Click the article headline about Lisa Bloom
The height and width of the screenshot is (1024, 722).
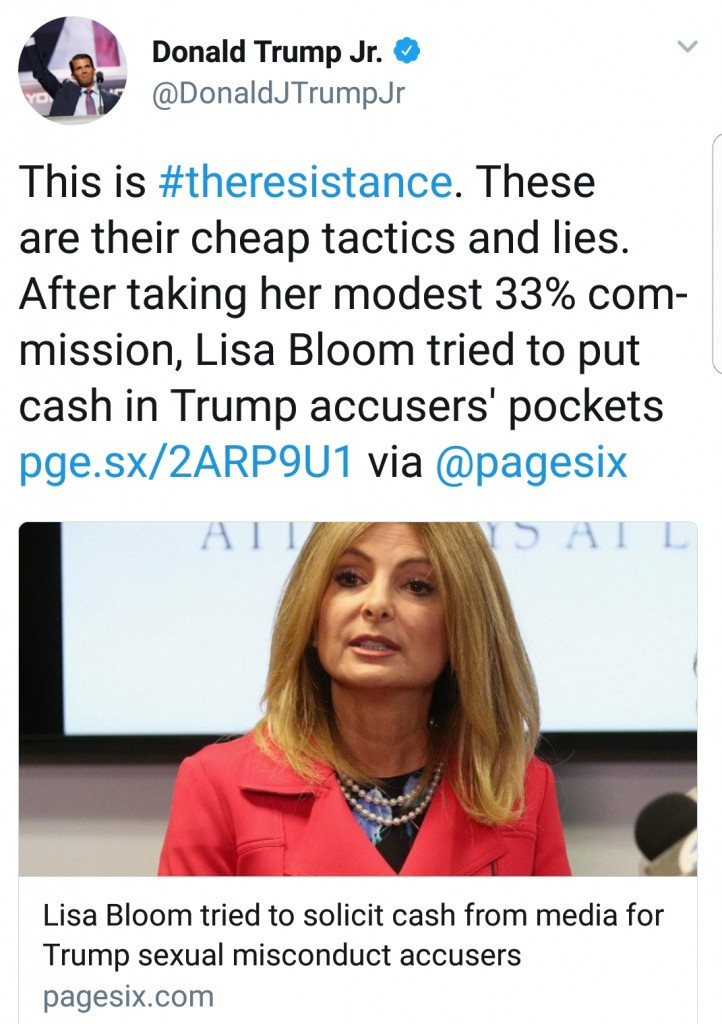pyautogui.click(x=353, y=934)
